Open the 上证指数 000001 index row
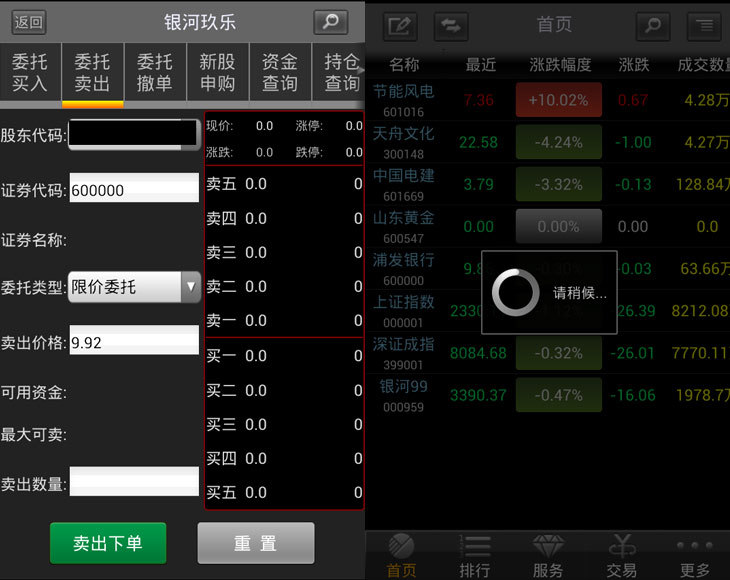This screenshot has height=580, width=730. [548, 311]
